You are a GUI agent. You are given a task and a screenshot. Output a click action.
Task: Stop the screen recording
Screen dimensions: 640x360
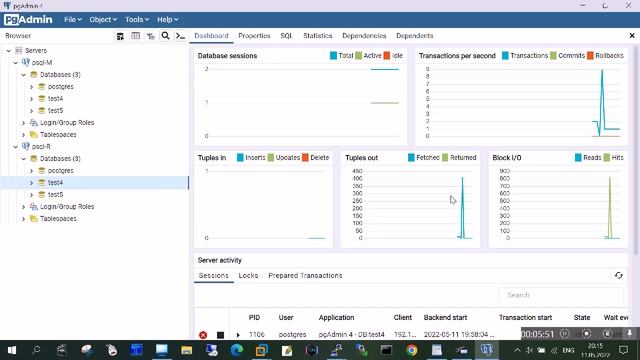click(x=586, y=334)
